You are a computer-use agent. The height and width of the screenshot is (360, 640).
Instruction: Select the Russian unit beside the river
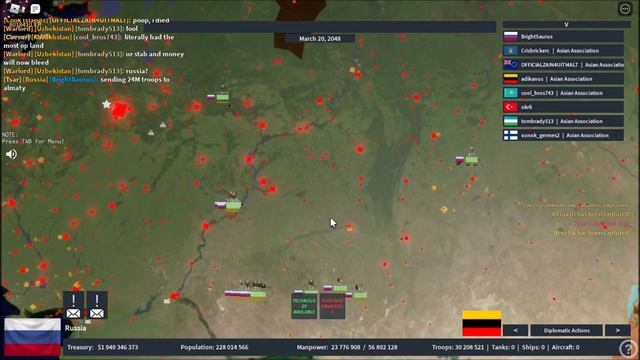click(228, 205)
